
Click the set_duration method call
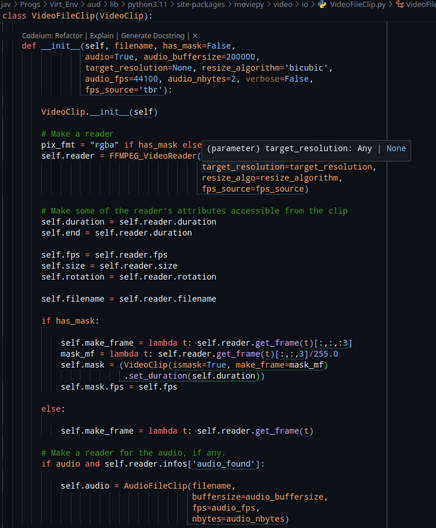(158, 376)
